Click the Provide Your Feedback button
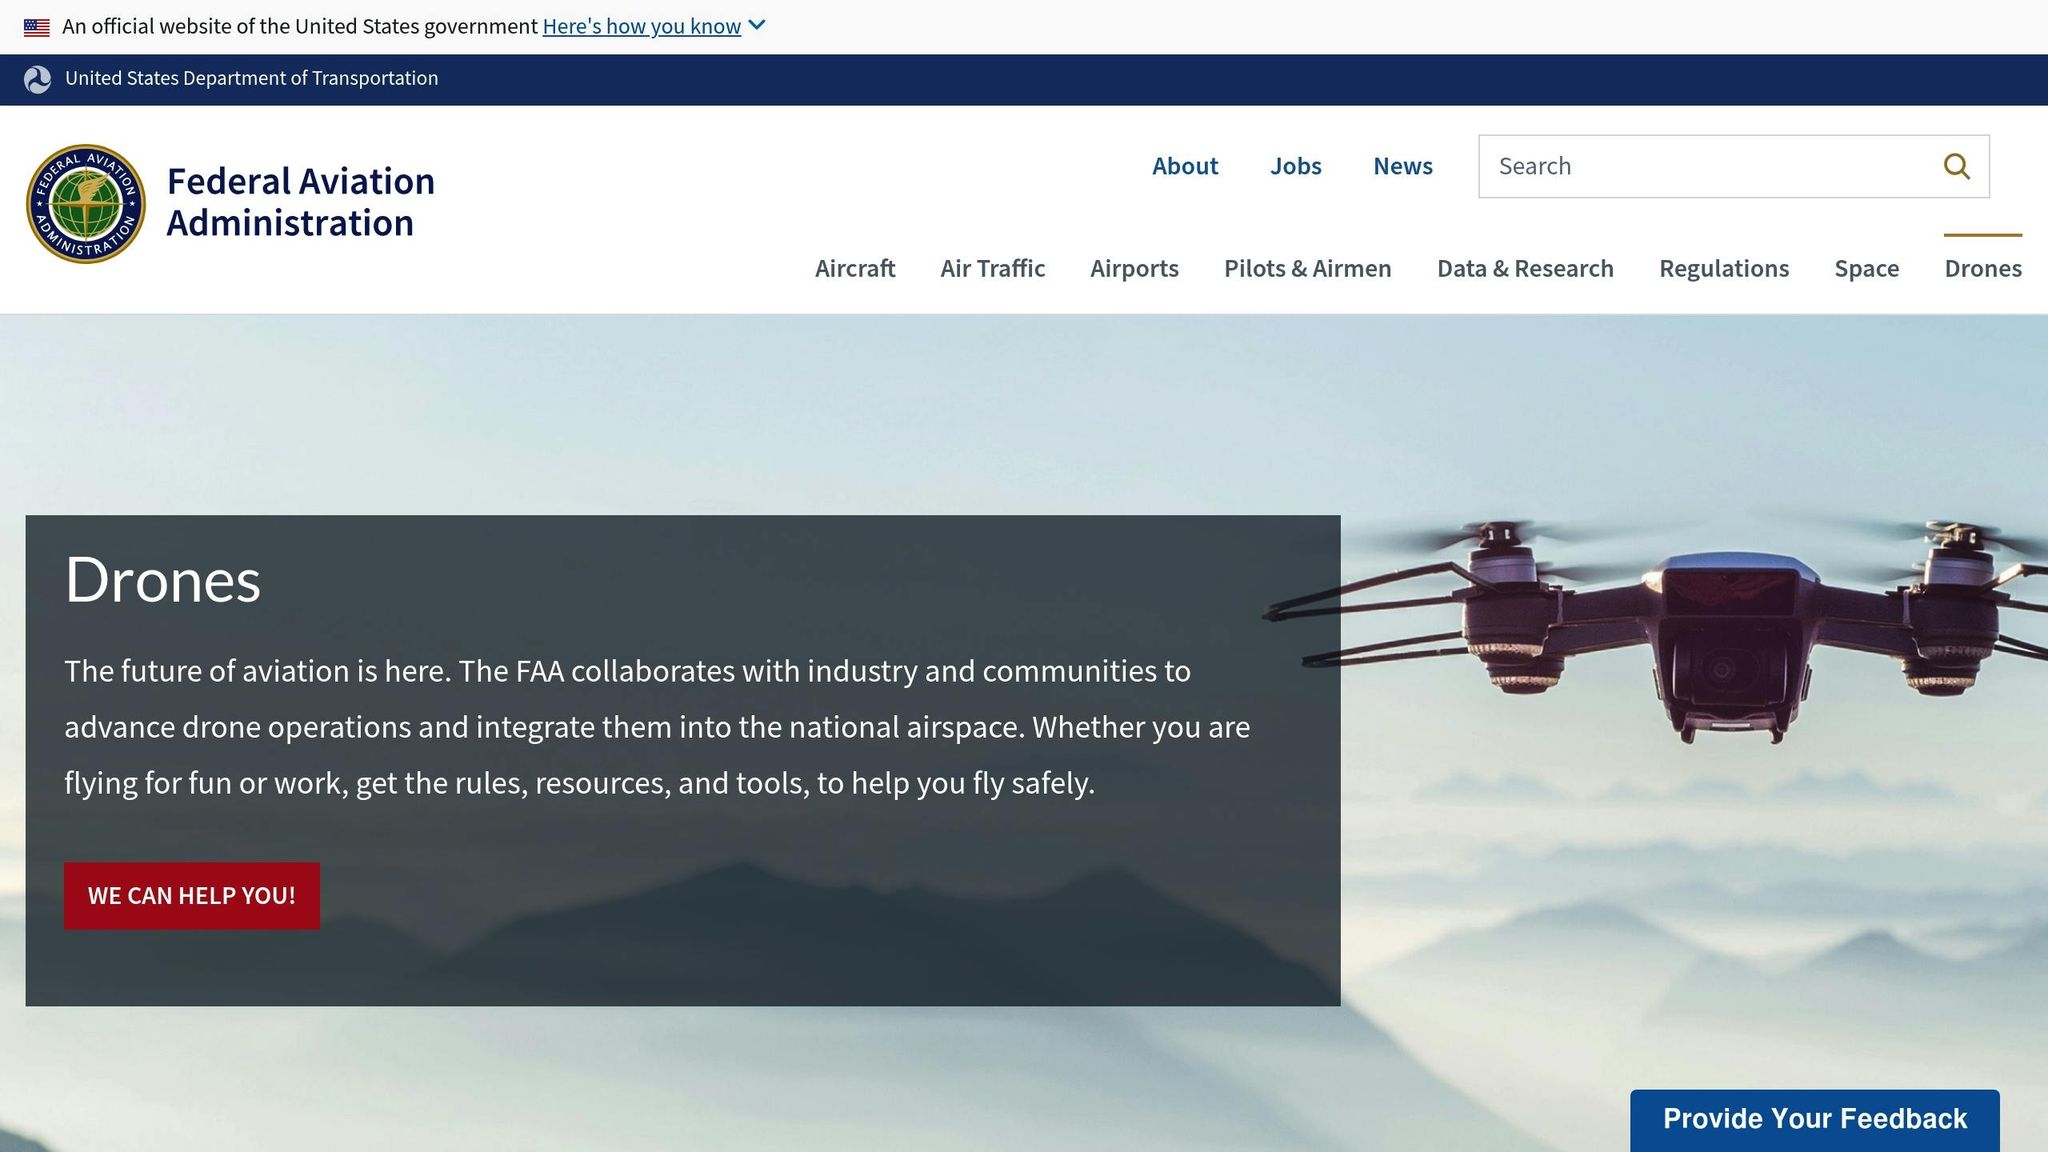The width and height of the screenshot is (2048, 1152). [1815, 1119]
